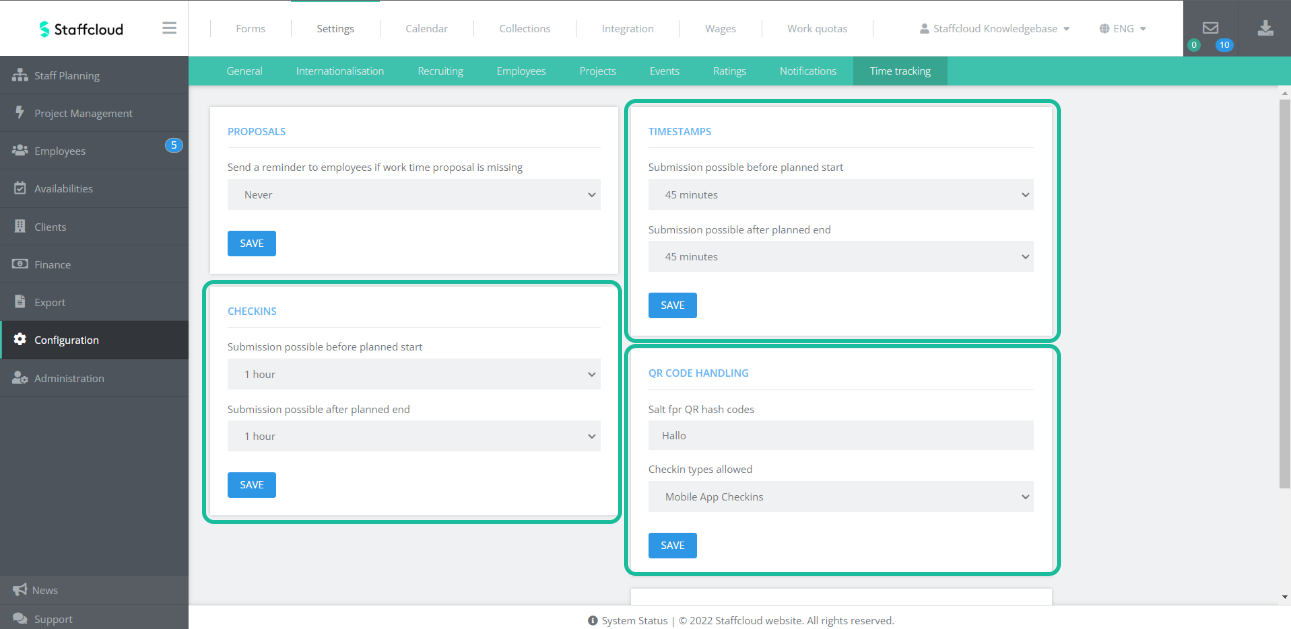Image resolution: width=1291 pixels, height=629 pixels.
Task: Open the Clients sidebar icon
Action: 21,226
